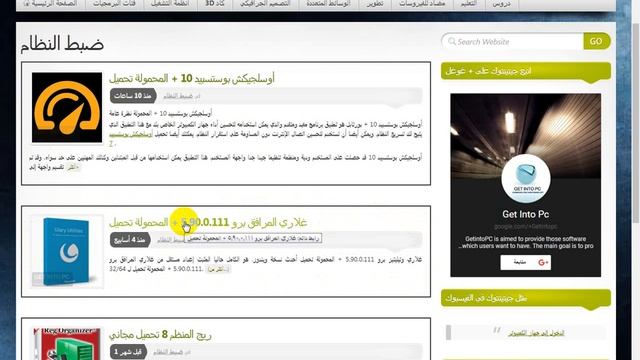Screen dimensions: 640x360
Task: Click read more link in Glary excerpt
Action: [x=218, y=269]
